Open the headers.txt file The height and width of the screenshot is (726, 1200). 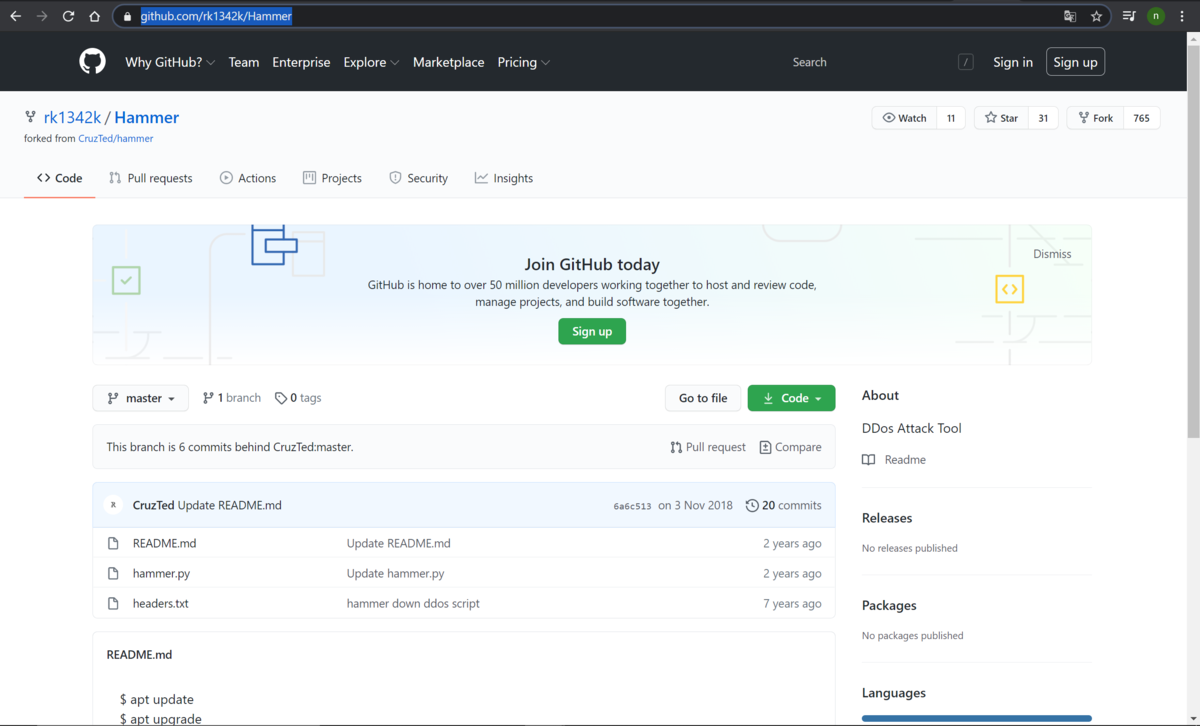coord(160,603)
